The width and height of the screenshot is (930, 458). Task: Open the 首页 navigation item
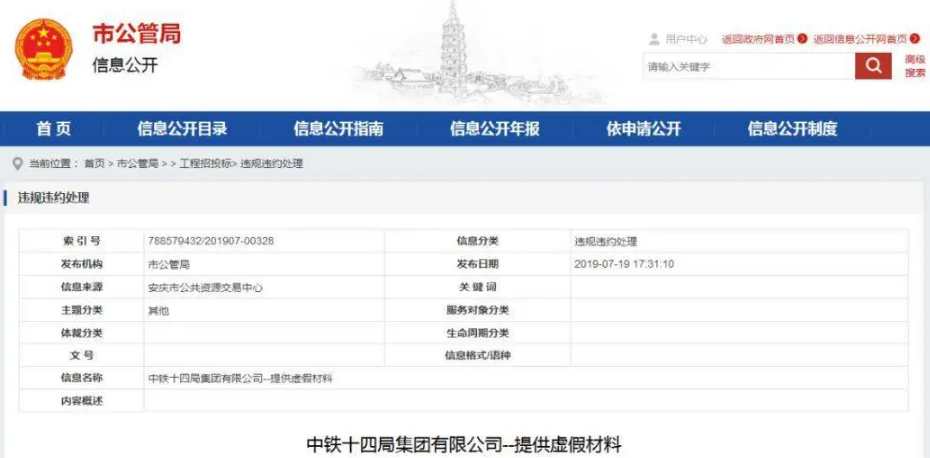click(x=54, y=129)
